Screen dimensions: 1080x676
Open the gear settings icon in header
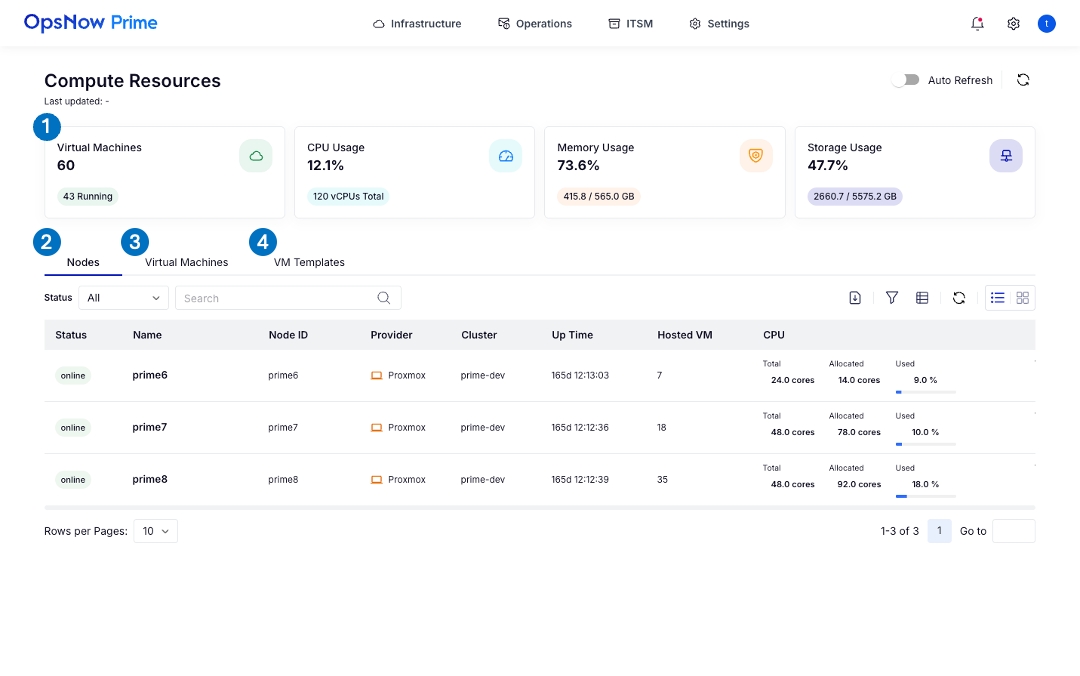(x=1013, y=24)
